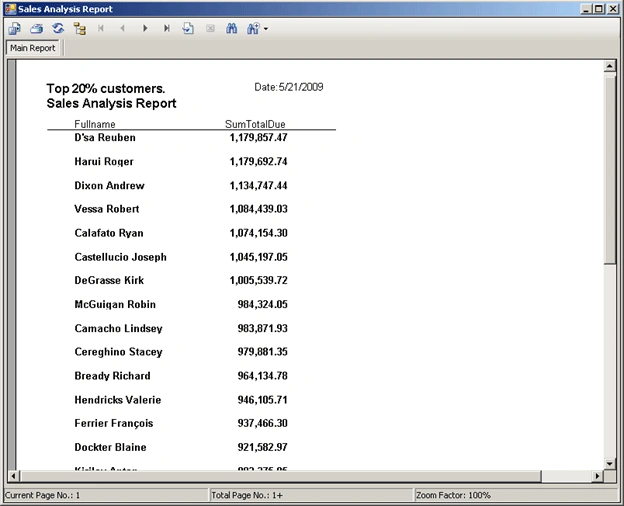Click the Zoom icon in toolbar
624x506 pixels.
pos(253,29)
